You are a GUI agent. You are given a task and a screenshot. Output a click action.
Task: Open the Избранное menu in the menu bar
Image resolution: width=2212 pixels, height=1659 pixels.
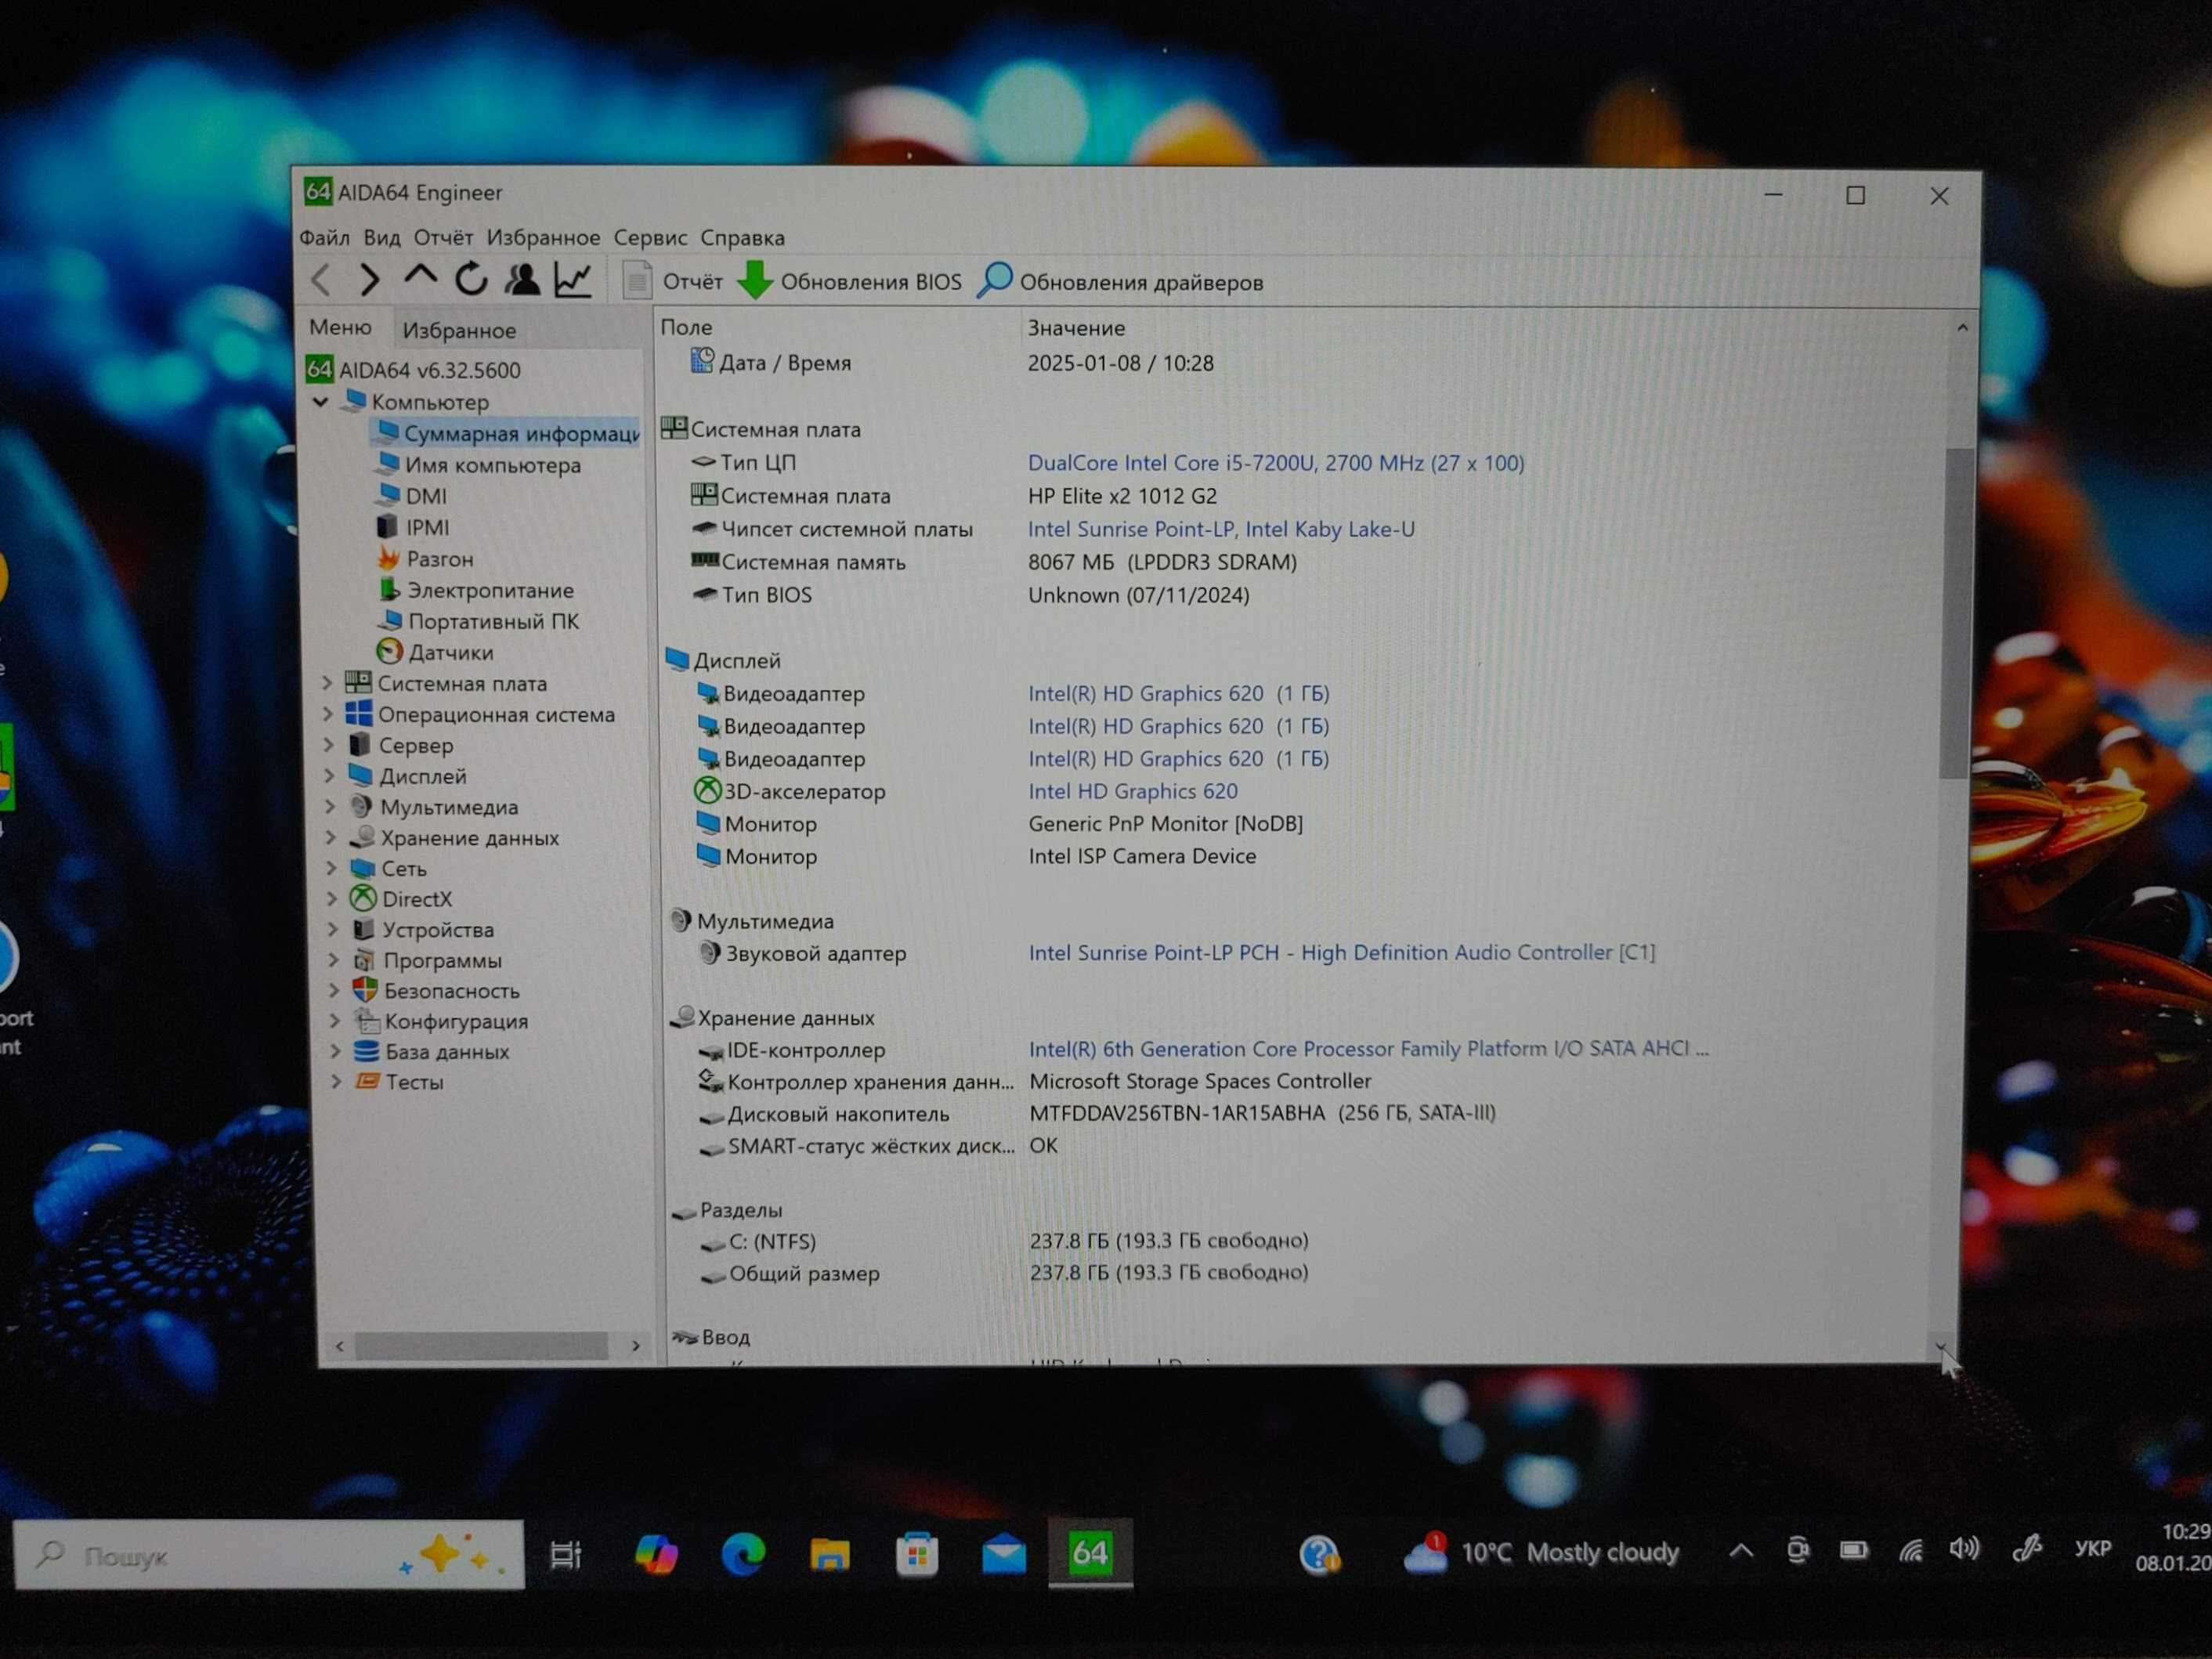pos(543,237)
